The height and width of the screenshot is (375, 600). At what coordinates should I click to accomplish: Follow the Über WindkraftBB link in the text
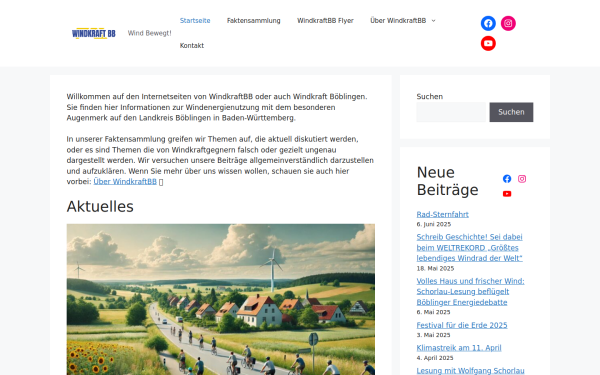click(125, 182)
